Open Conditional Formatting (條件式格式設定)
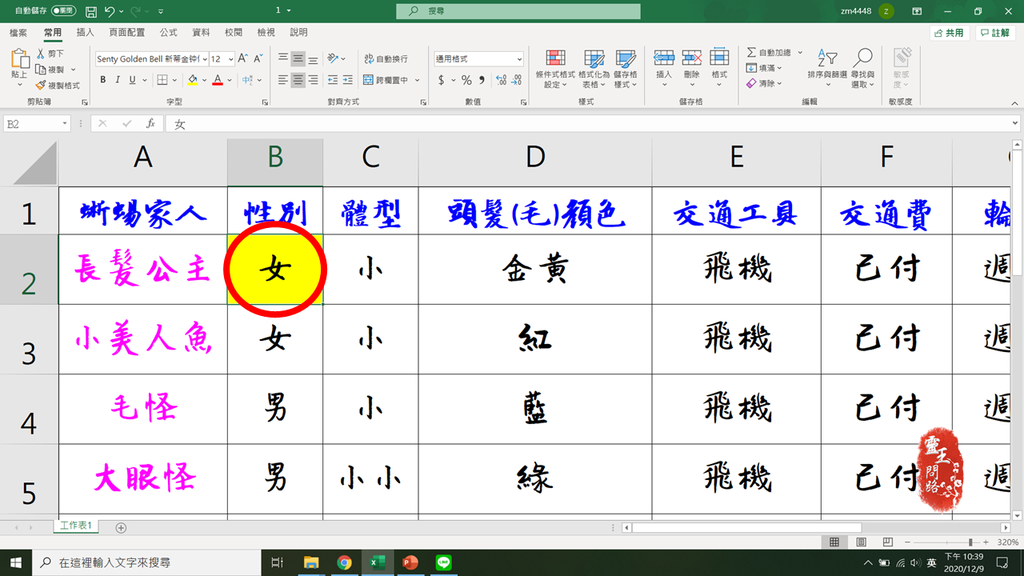1024x576 pixels. [555, 68]
